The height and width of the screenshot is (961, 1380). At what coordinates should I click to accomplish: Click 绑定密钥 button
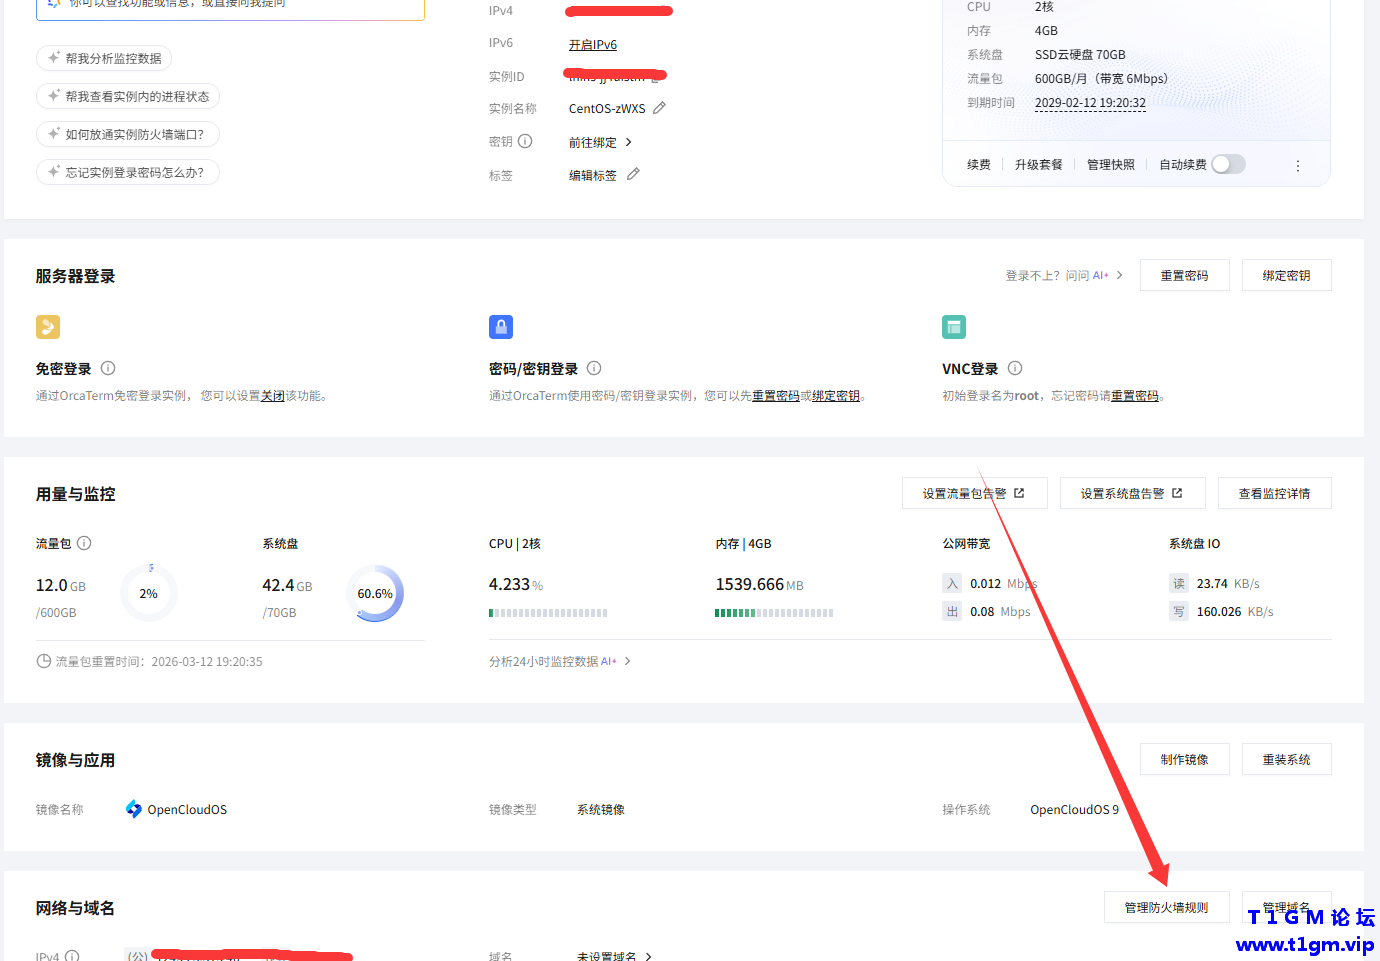point(1286,275)
